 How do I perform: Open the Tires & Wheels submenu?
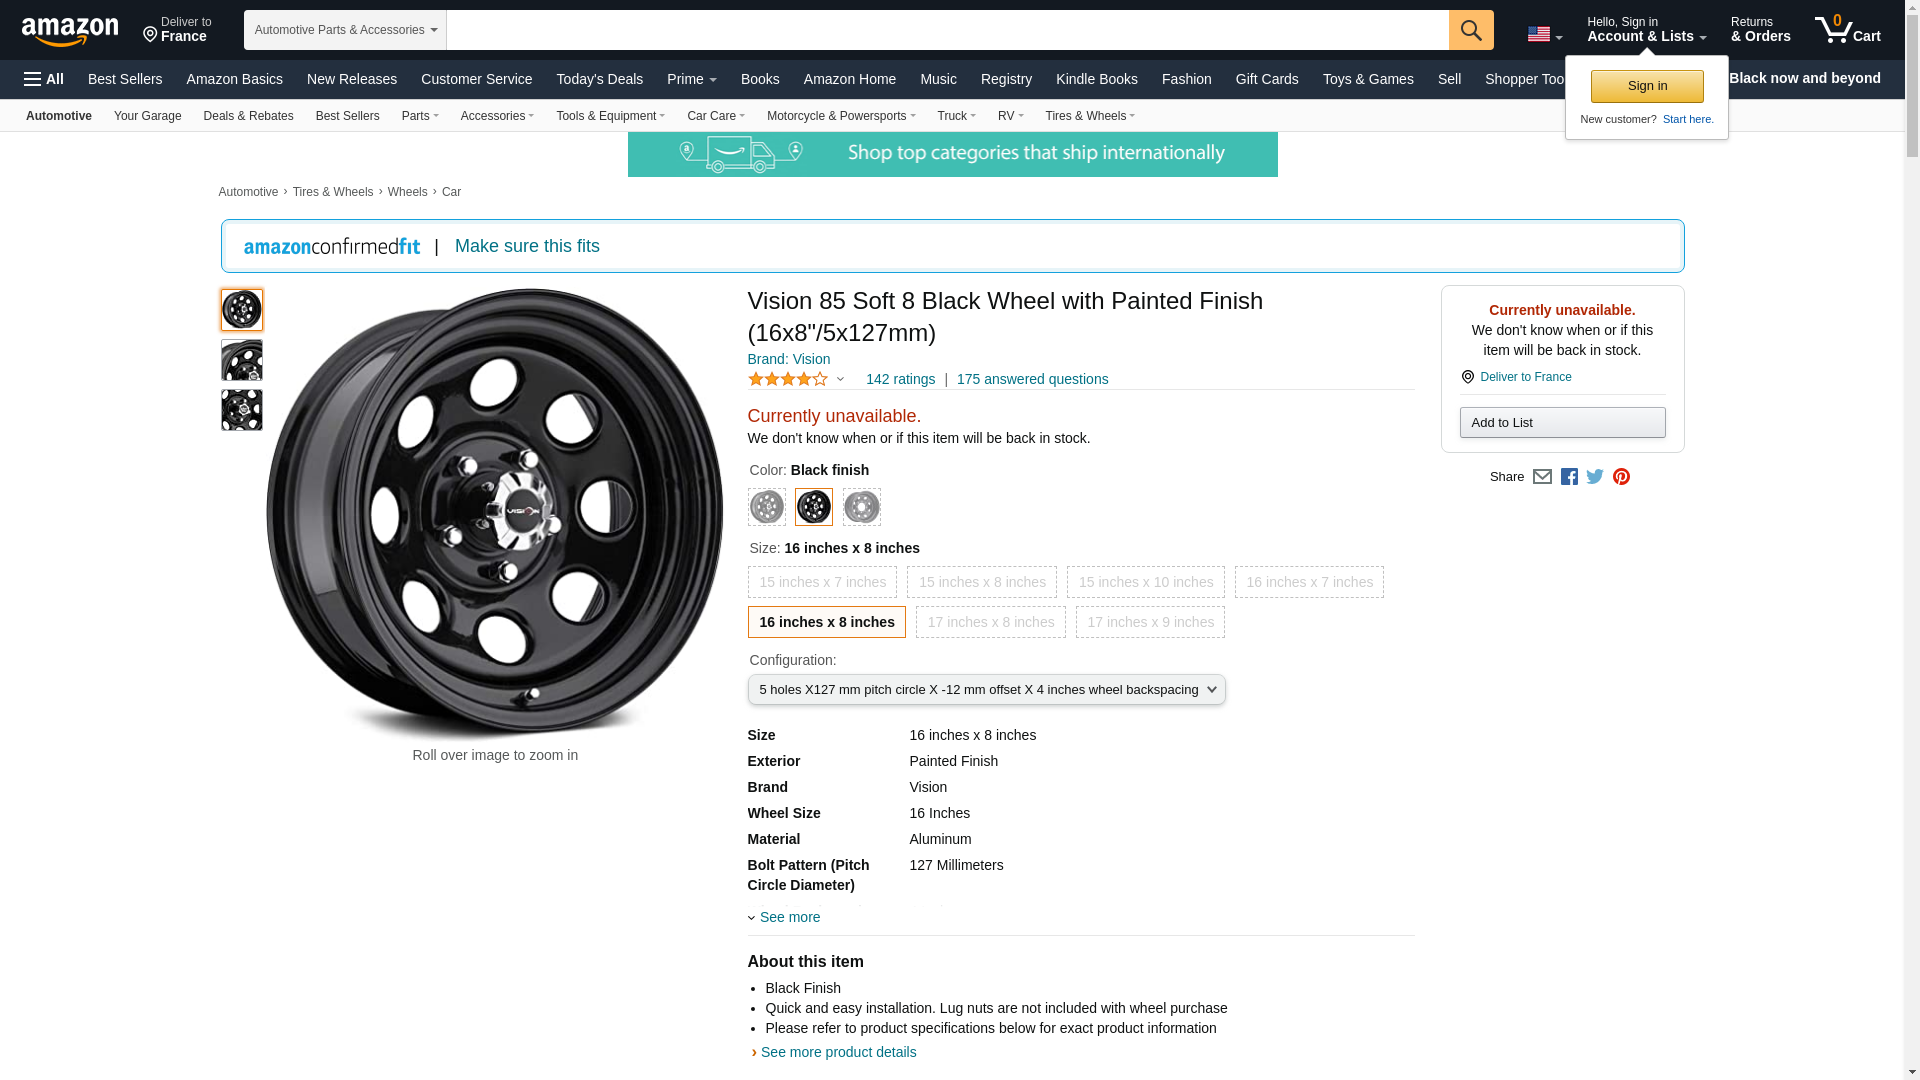pos(1089,116)
